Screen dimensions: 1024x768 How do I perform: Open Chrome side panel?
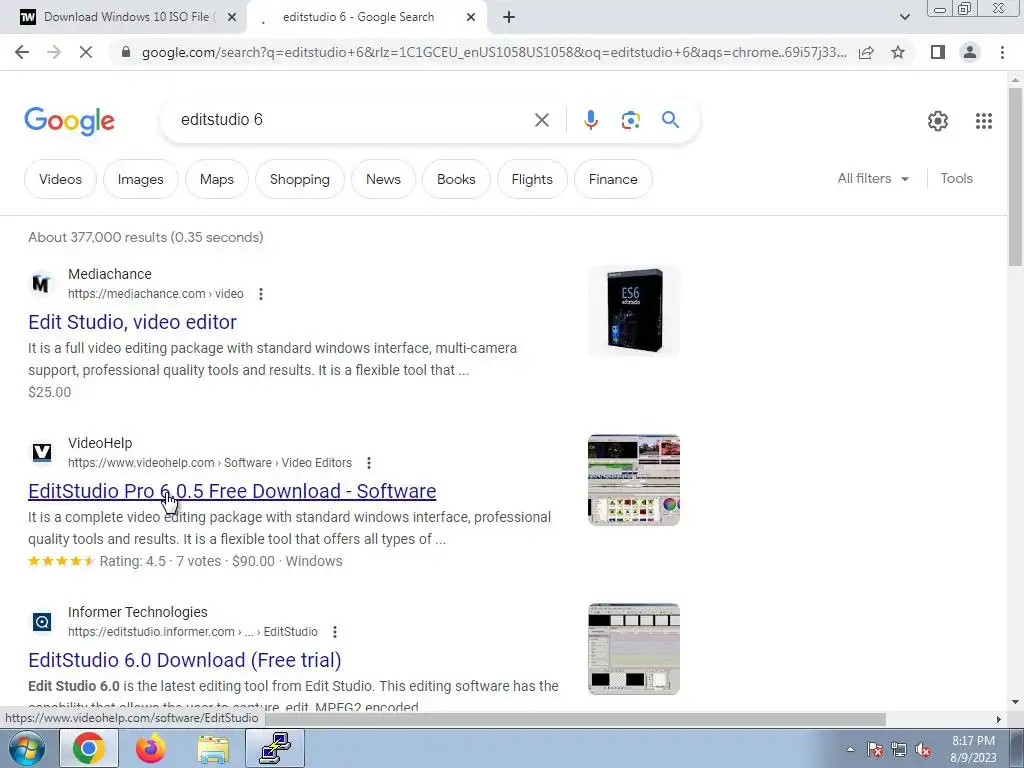pyautogui.click(x=938, y=52)
